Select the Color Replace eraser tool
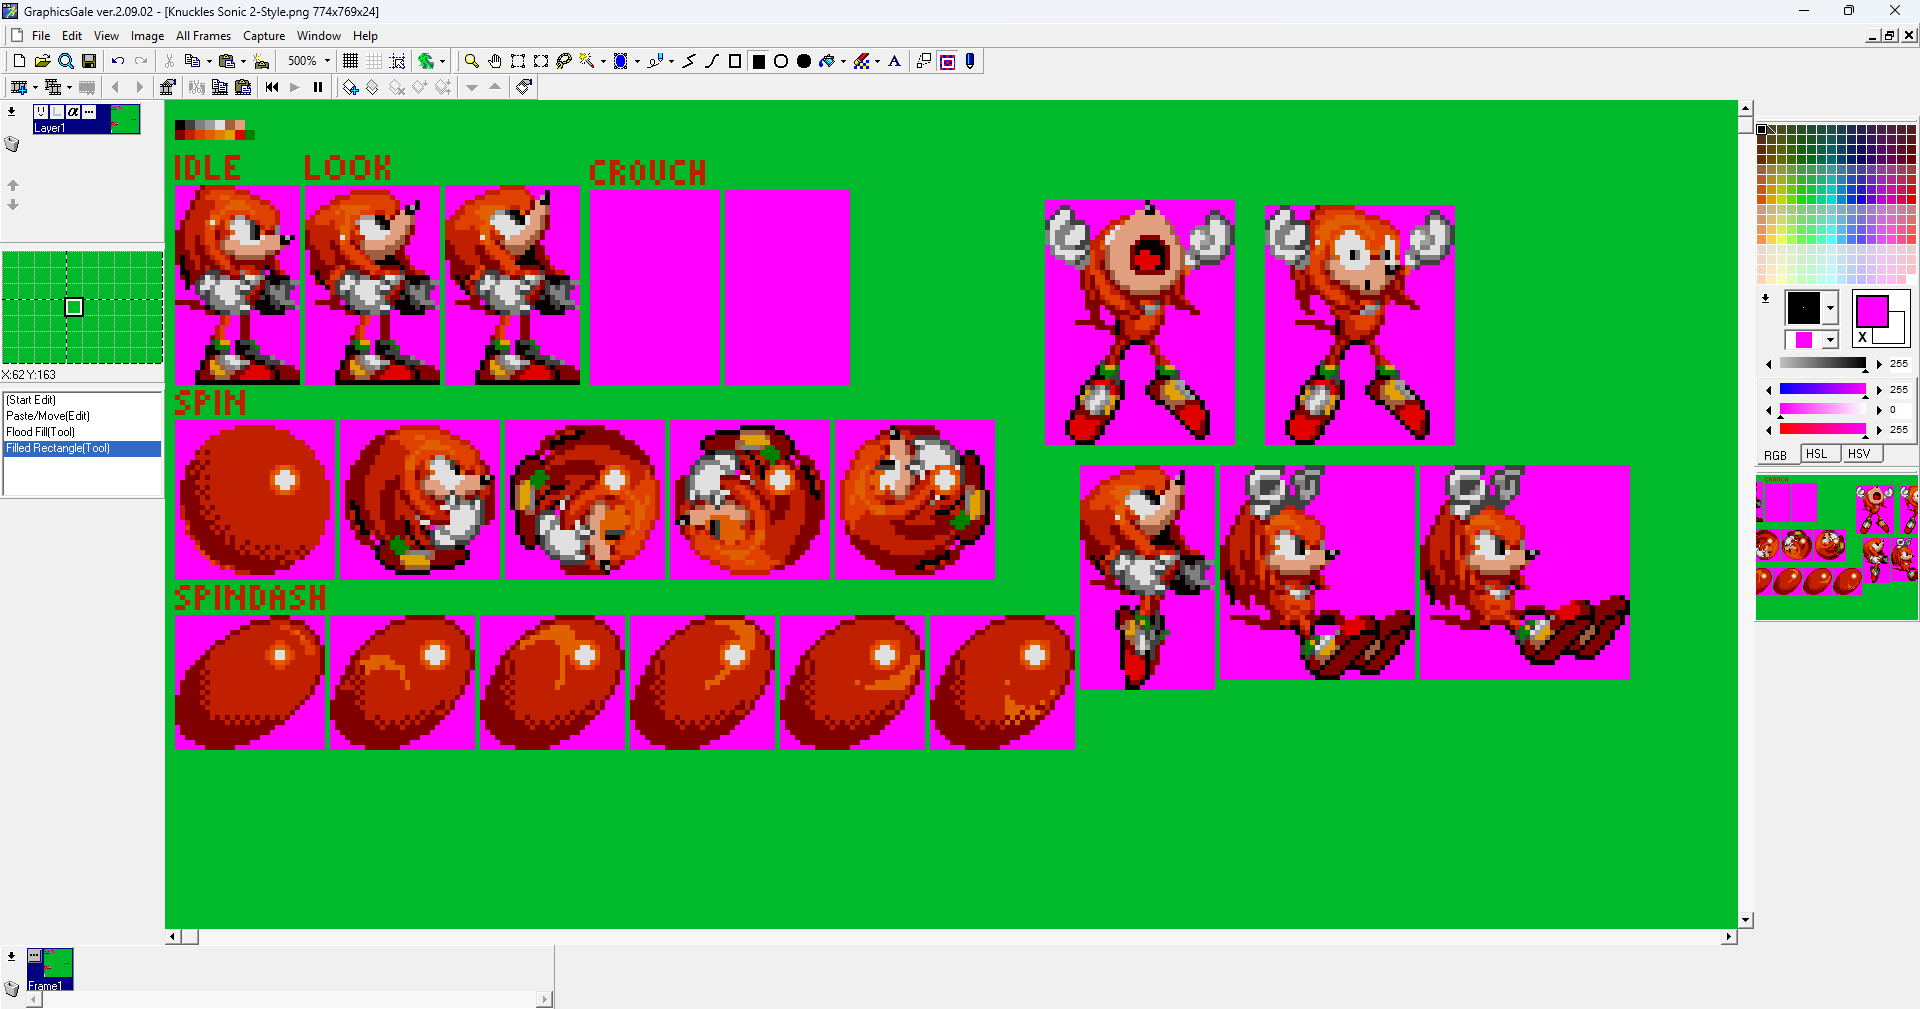The height and width of the screenshot is (1009, 1920). tap(862, 61)
